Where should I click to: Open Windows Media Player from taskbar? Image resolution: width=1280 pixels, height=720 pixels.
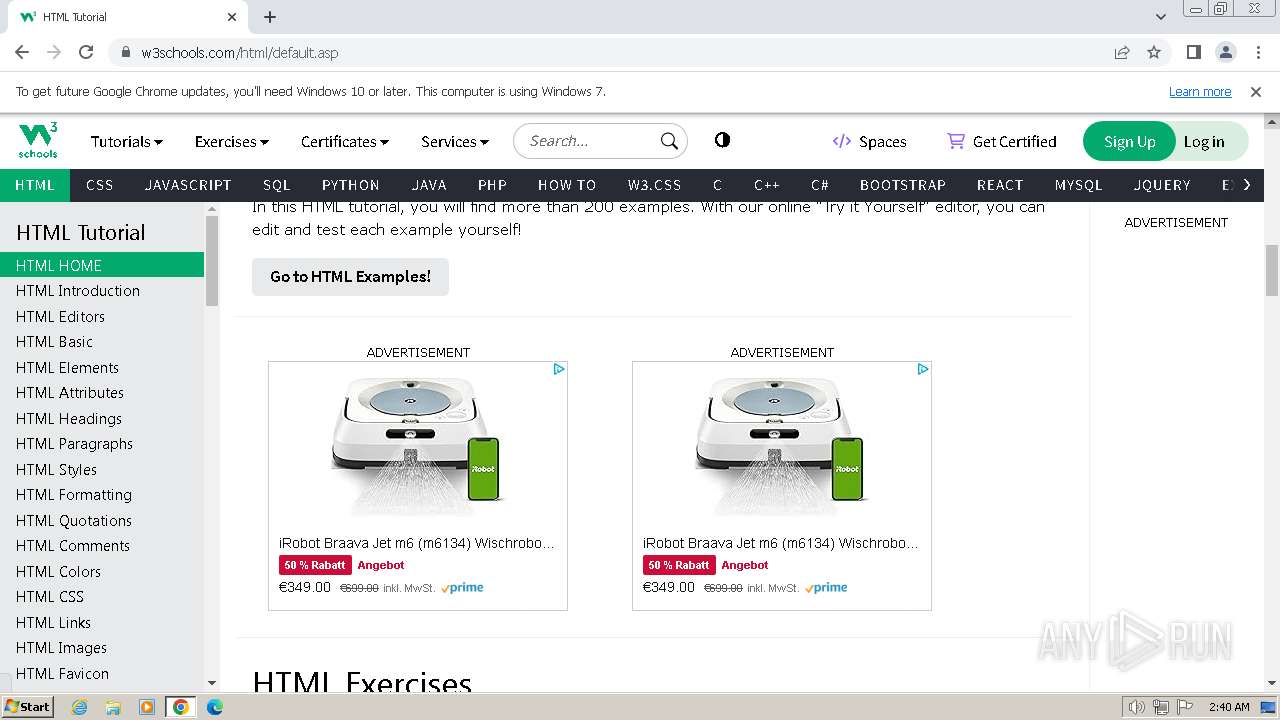147,707
